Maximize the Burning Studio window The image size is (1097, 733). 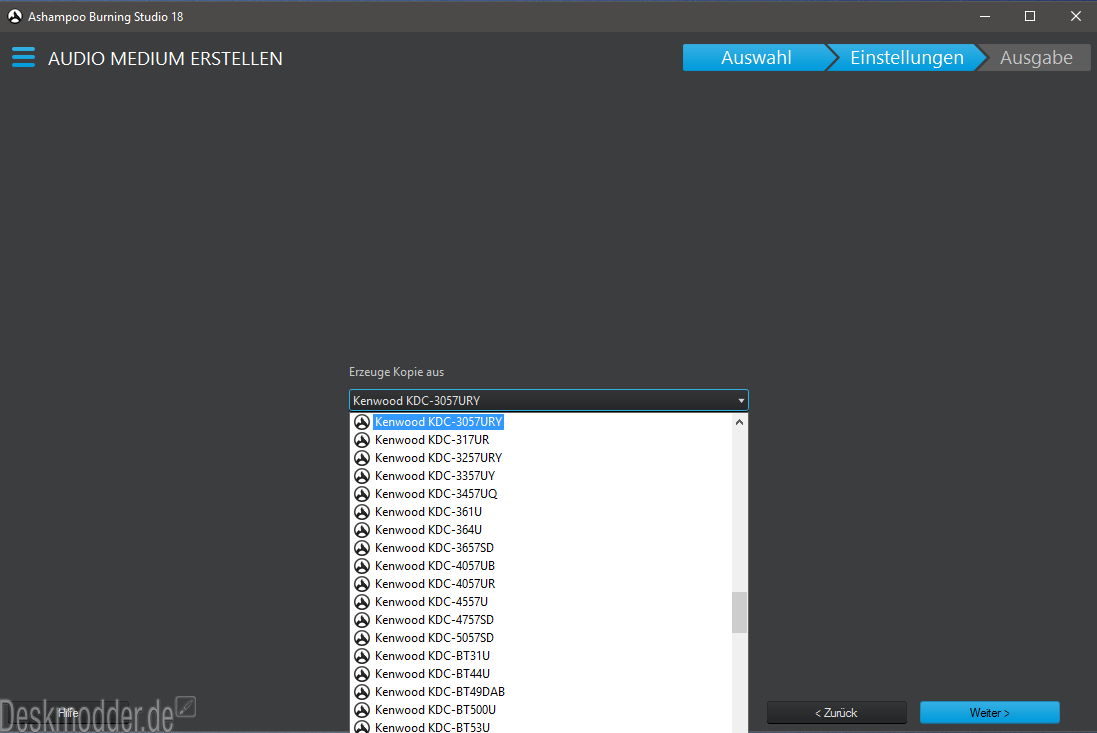coord(1030,16)
